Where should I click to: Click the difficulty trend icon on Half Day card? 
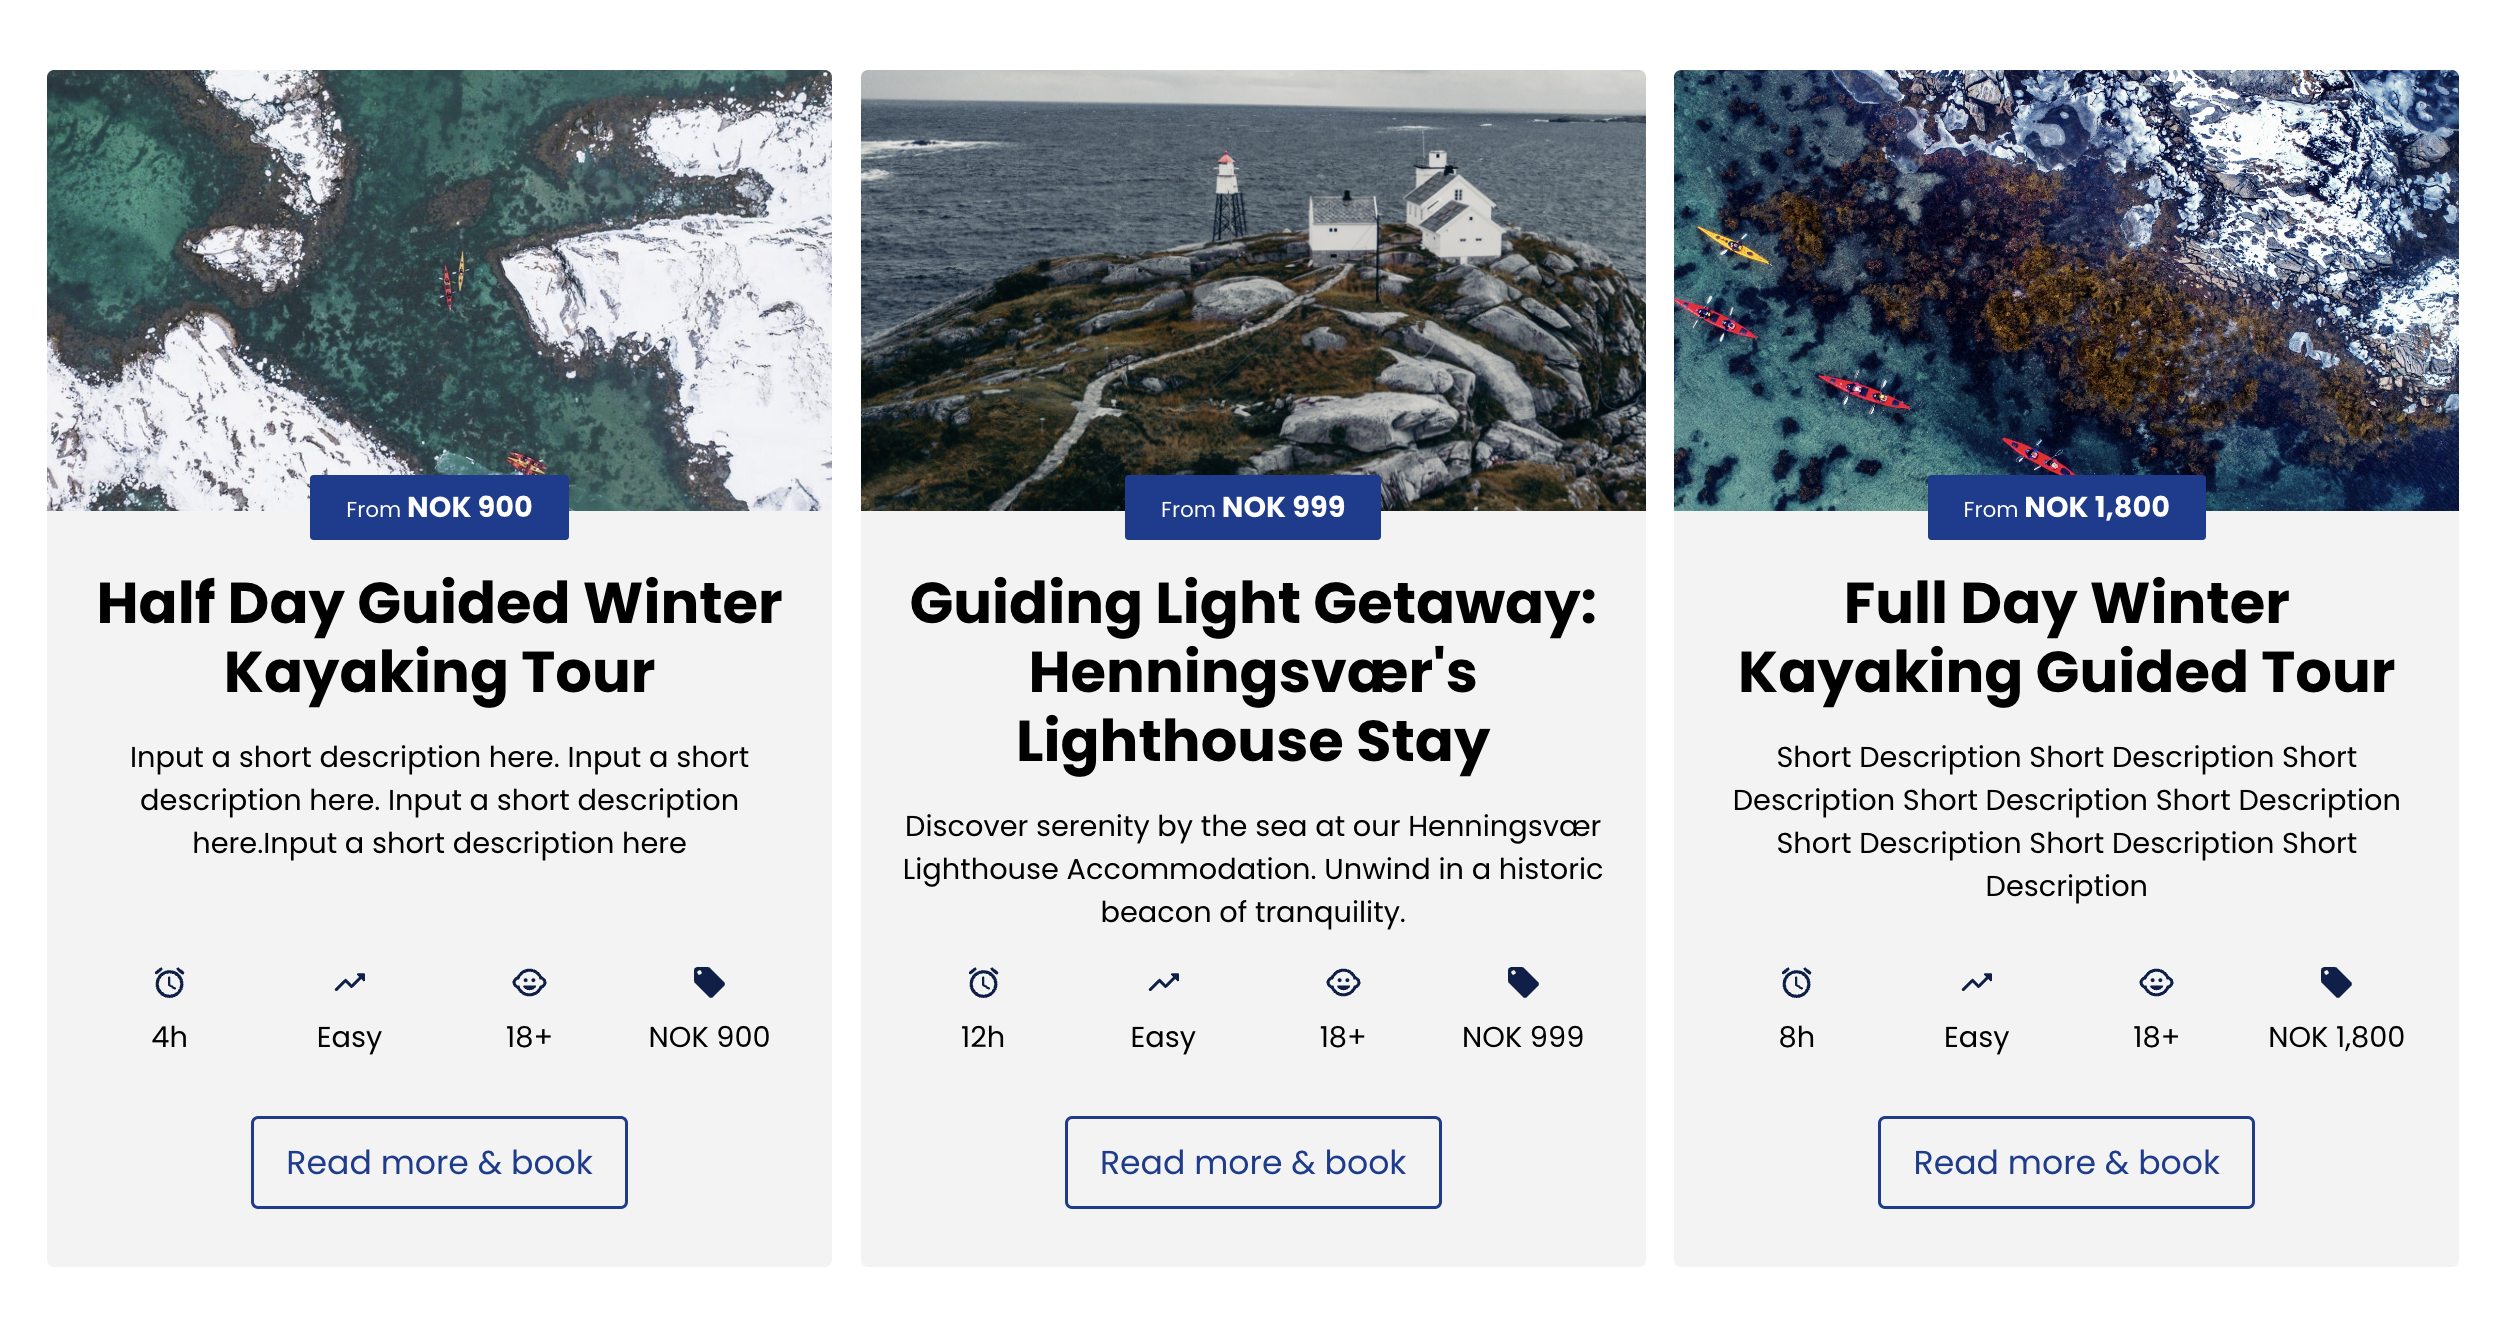(349, 982)
